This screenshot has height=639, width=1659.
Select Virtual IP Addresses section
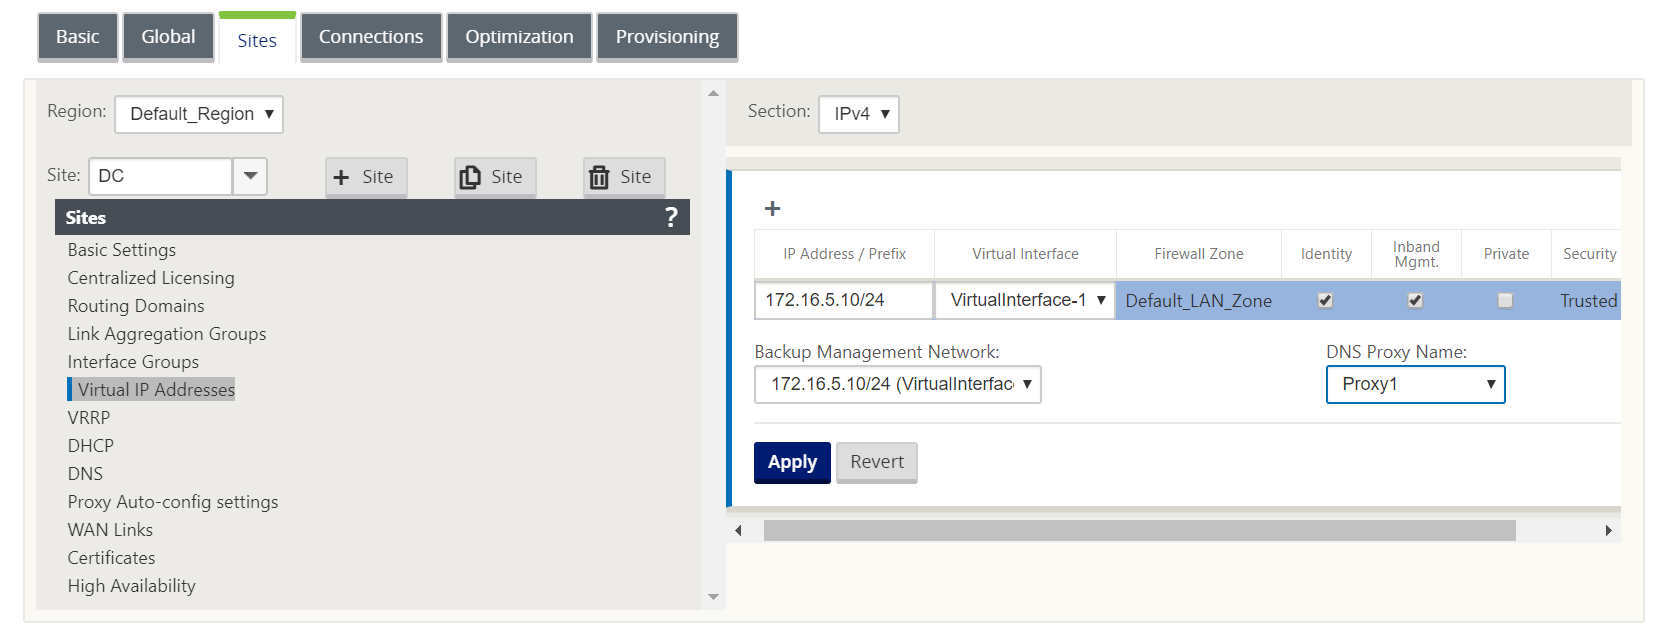tap(156, 390)
